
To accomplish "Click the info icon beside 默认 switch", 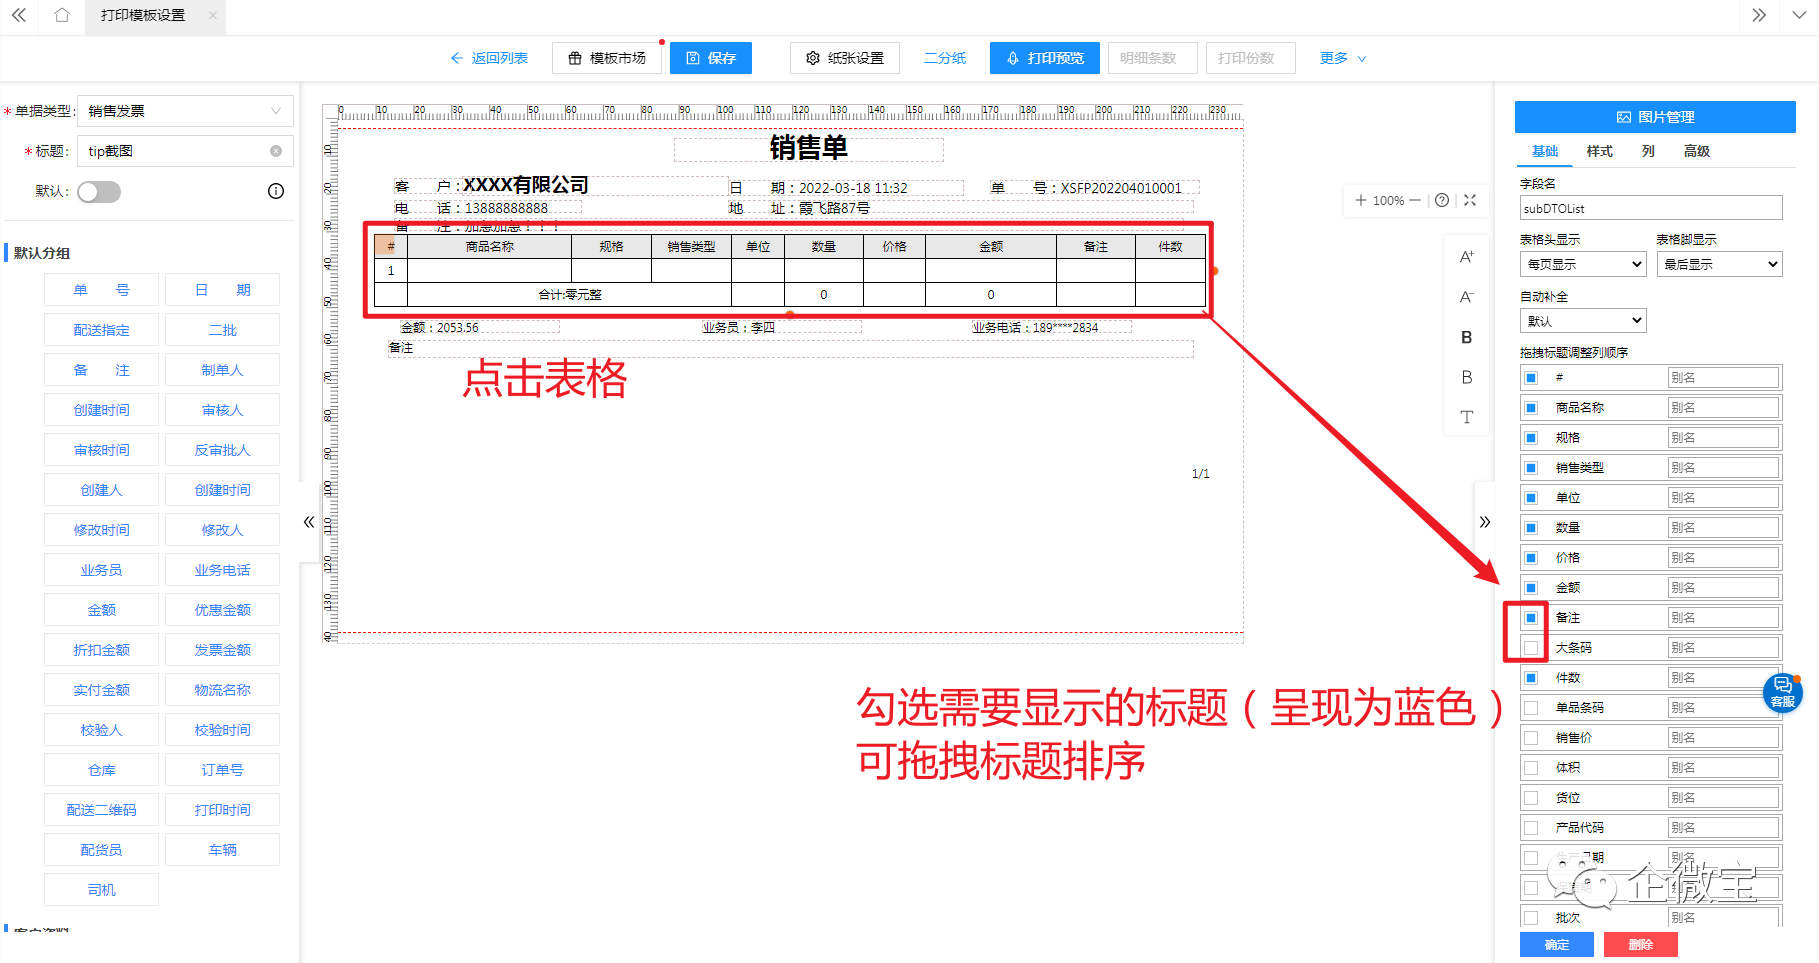I will pyautogui.click(x=276, y=191).
